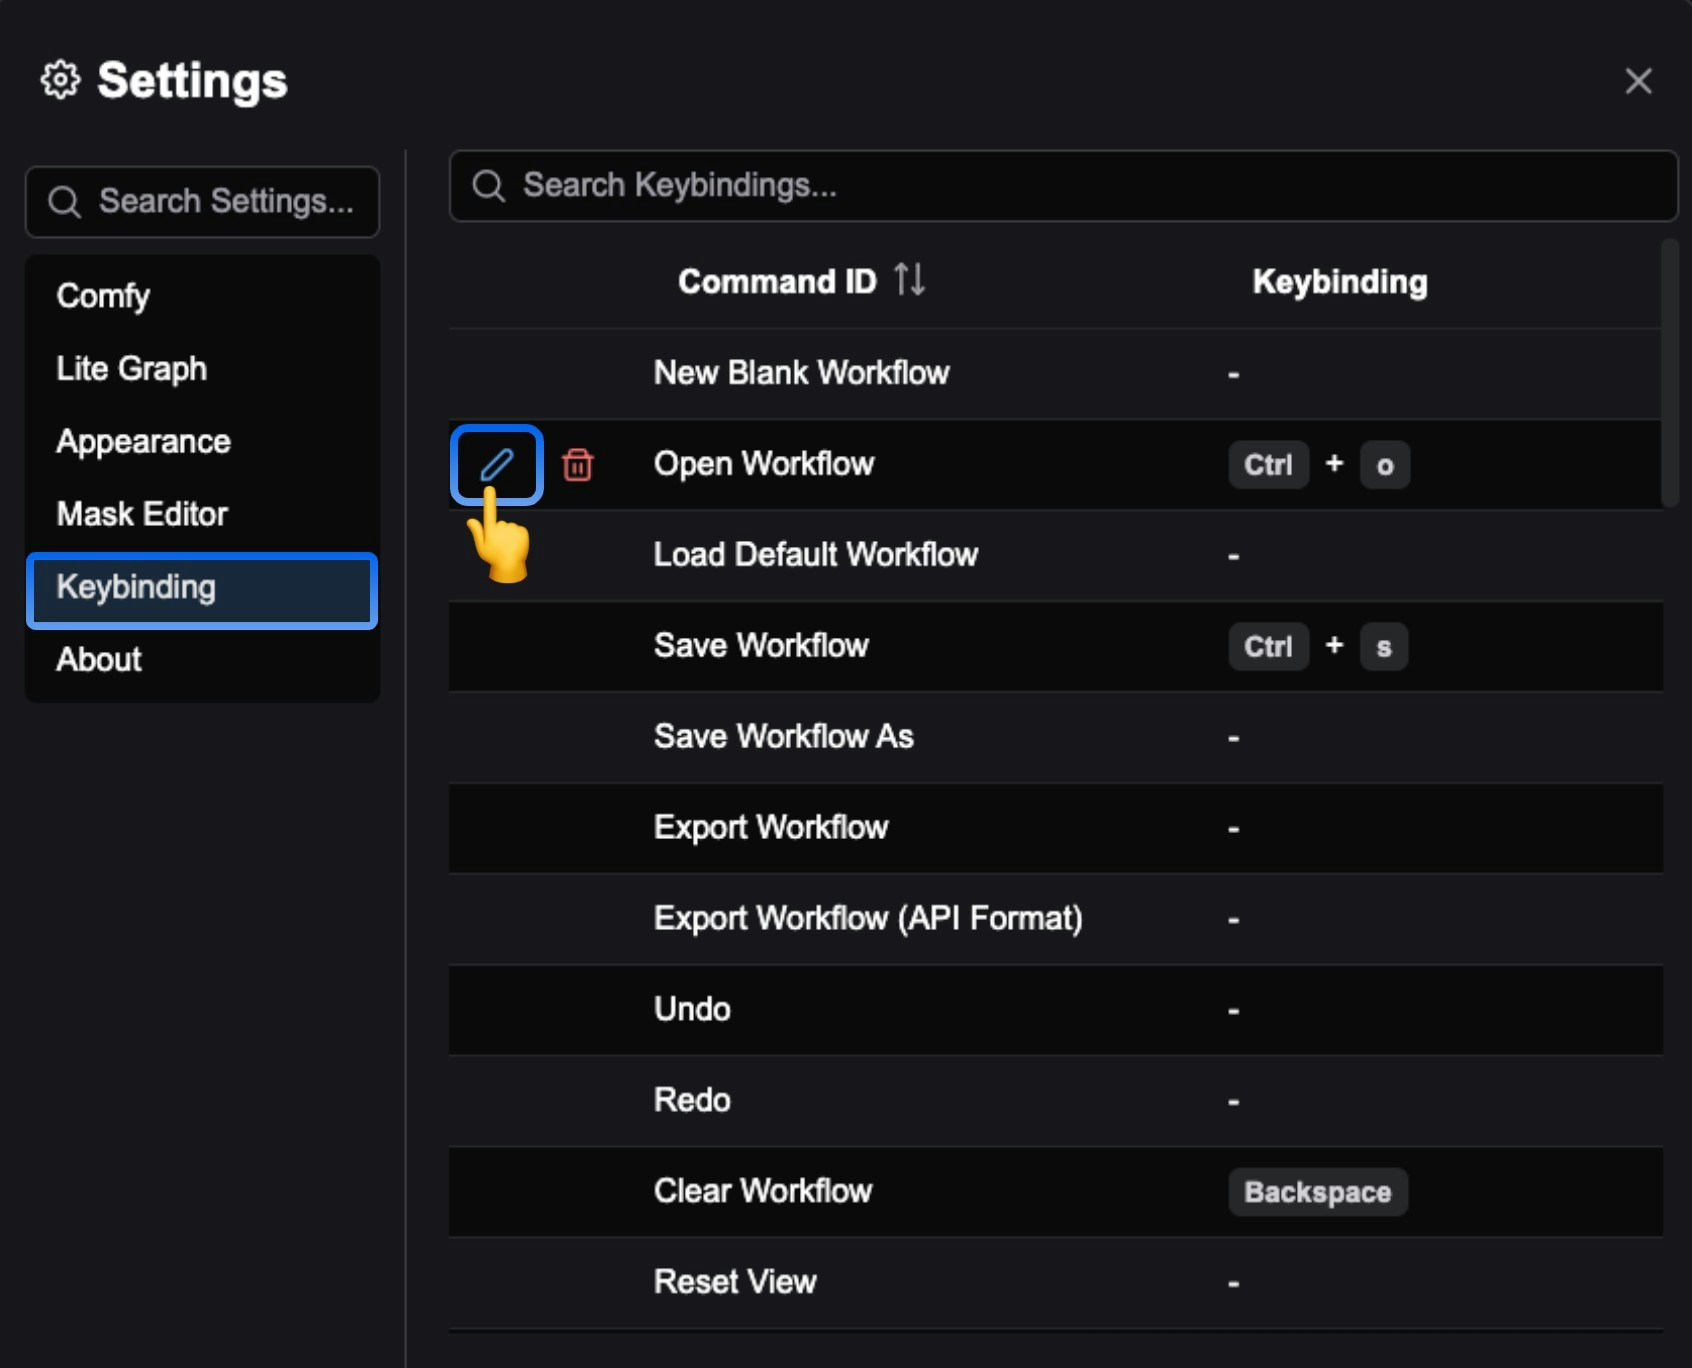Click the trash icon to delete Open Workflow shortcut
The image size is (1692, 1368).
[x=579, y=464]
